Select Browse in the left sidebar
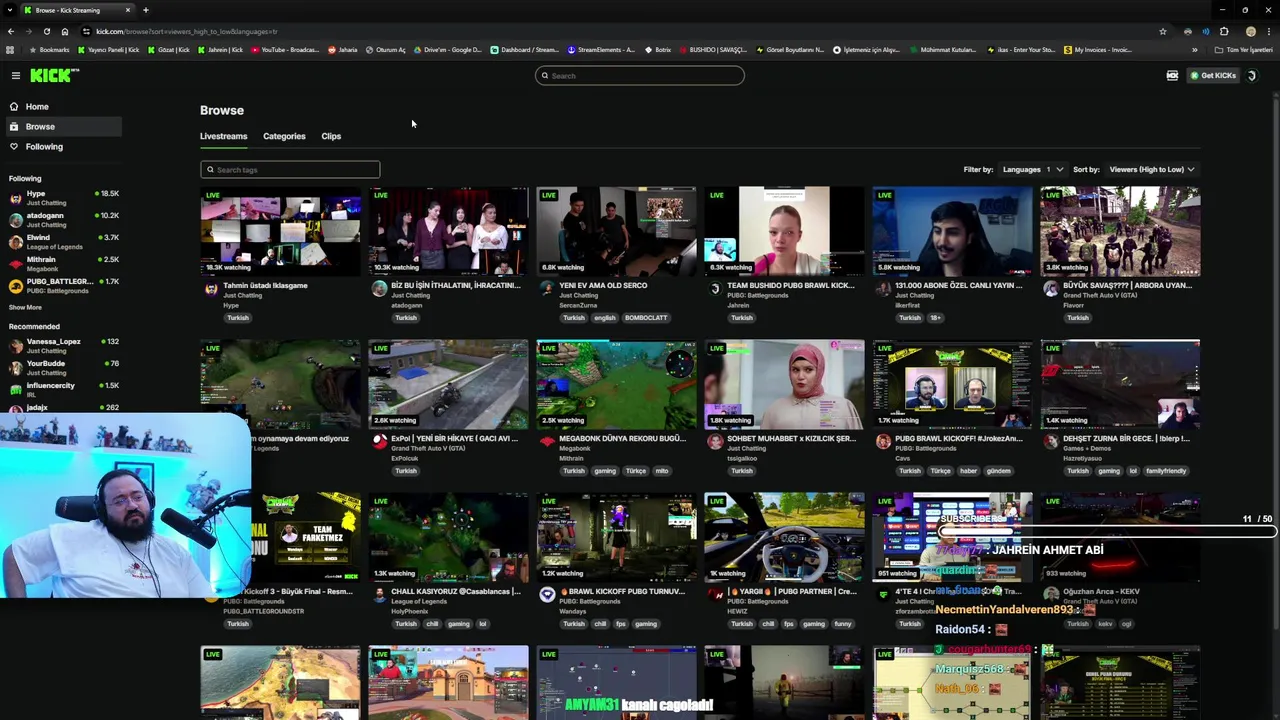This screenshot has width=1280, height=720. [x=62, y=127]
